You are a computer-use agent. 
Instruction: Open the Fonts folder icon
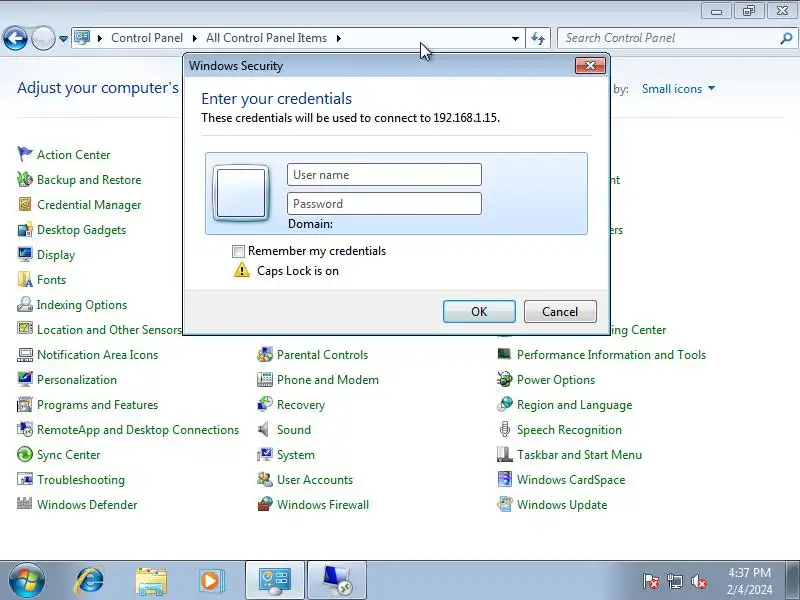pos(24,279)
